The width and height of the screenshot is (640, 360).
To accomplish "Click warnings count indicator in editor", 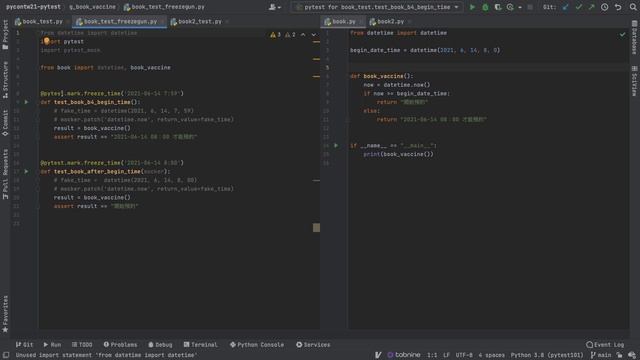I will [276, 35].
